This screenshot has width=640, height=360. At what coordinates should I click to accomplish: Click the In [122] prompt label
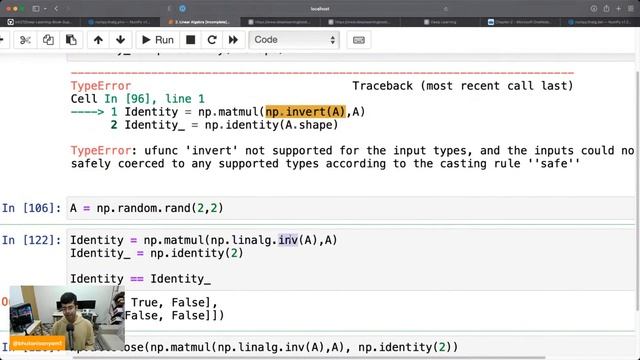click(31, 240)
